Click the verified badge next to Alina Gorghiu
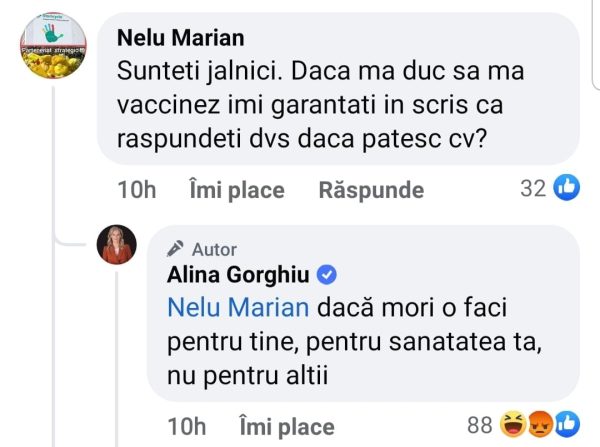Screen dimensions: 600x447 click(327, 275)
